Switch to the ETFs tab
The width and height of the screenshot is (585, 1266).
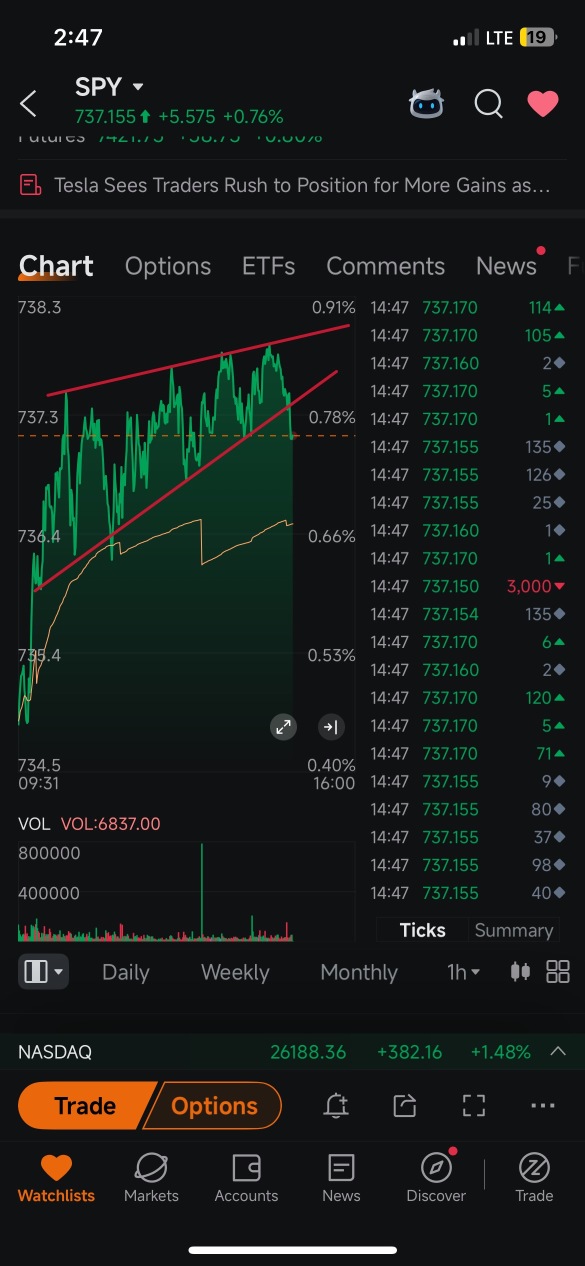point(268,266)
